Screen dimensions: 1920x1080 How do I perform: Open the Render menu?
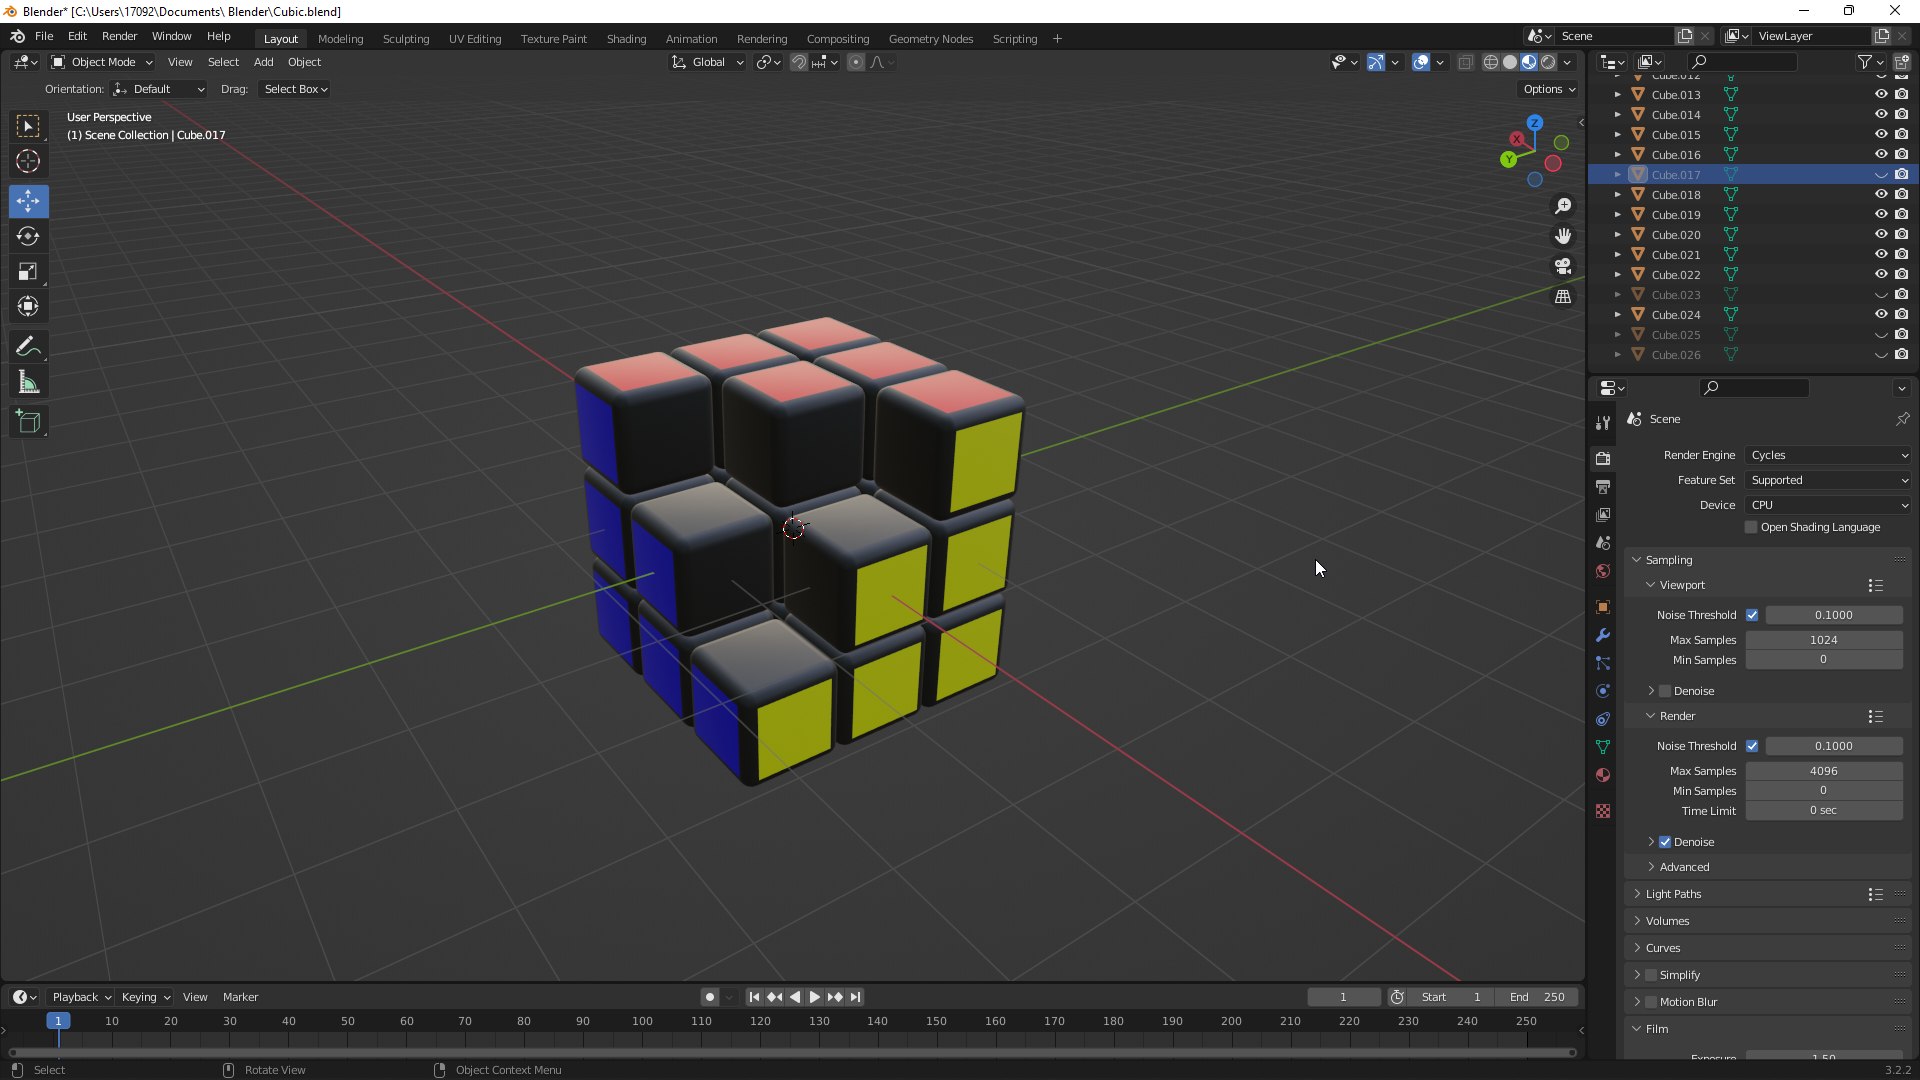click(119, 36)
